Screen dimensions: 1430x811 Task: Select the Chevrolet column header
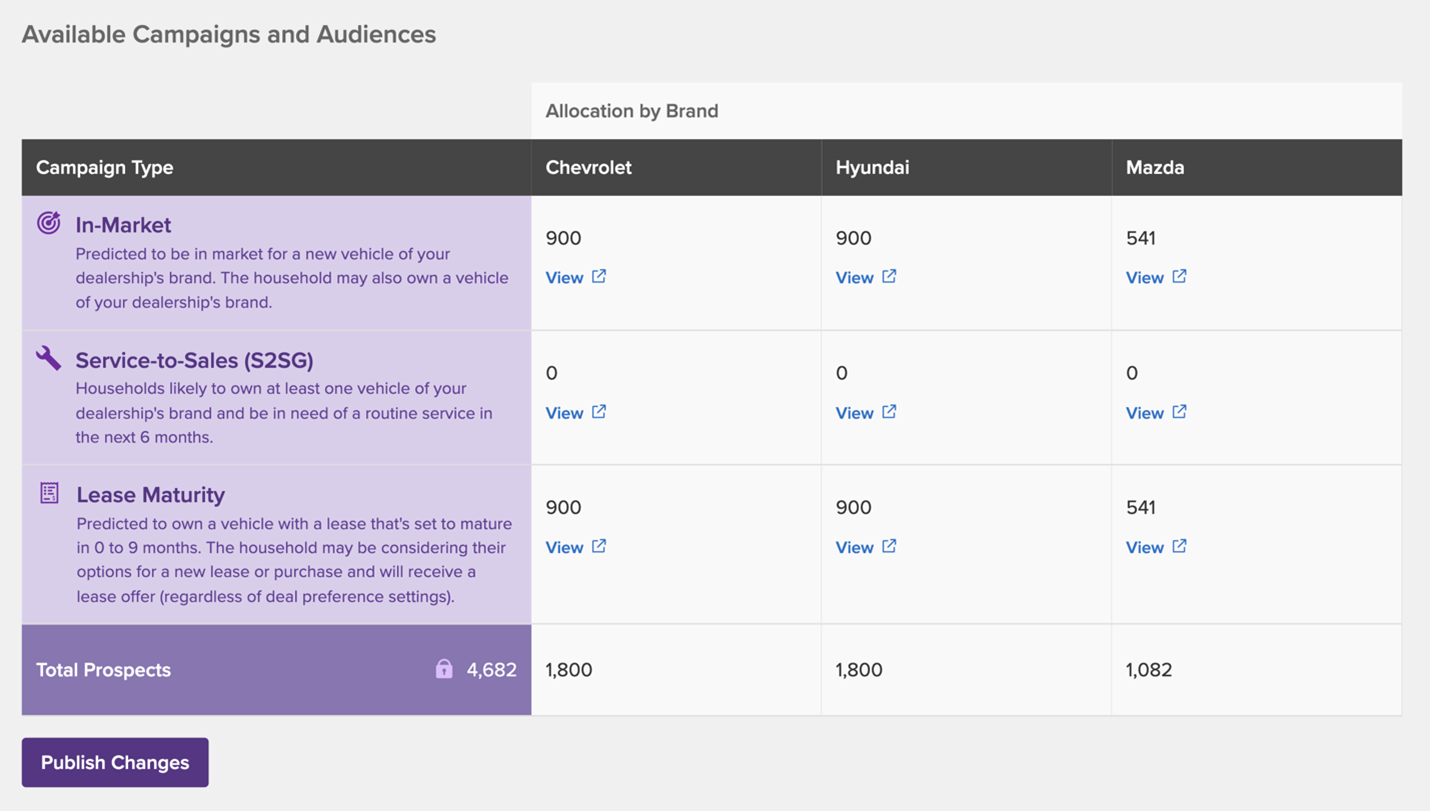[x=588, y=167]
